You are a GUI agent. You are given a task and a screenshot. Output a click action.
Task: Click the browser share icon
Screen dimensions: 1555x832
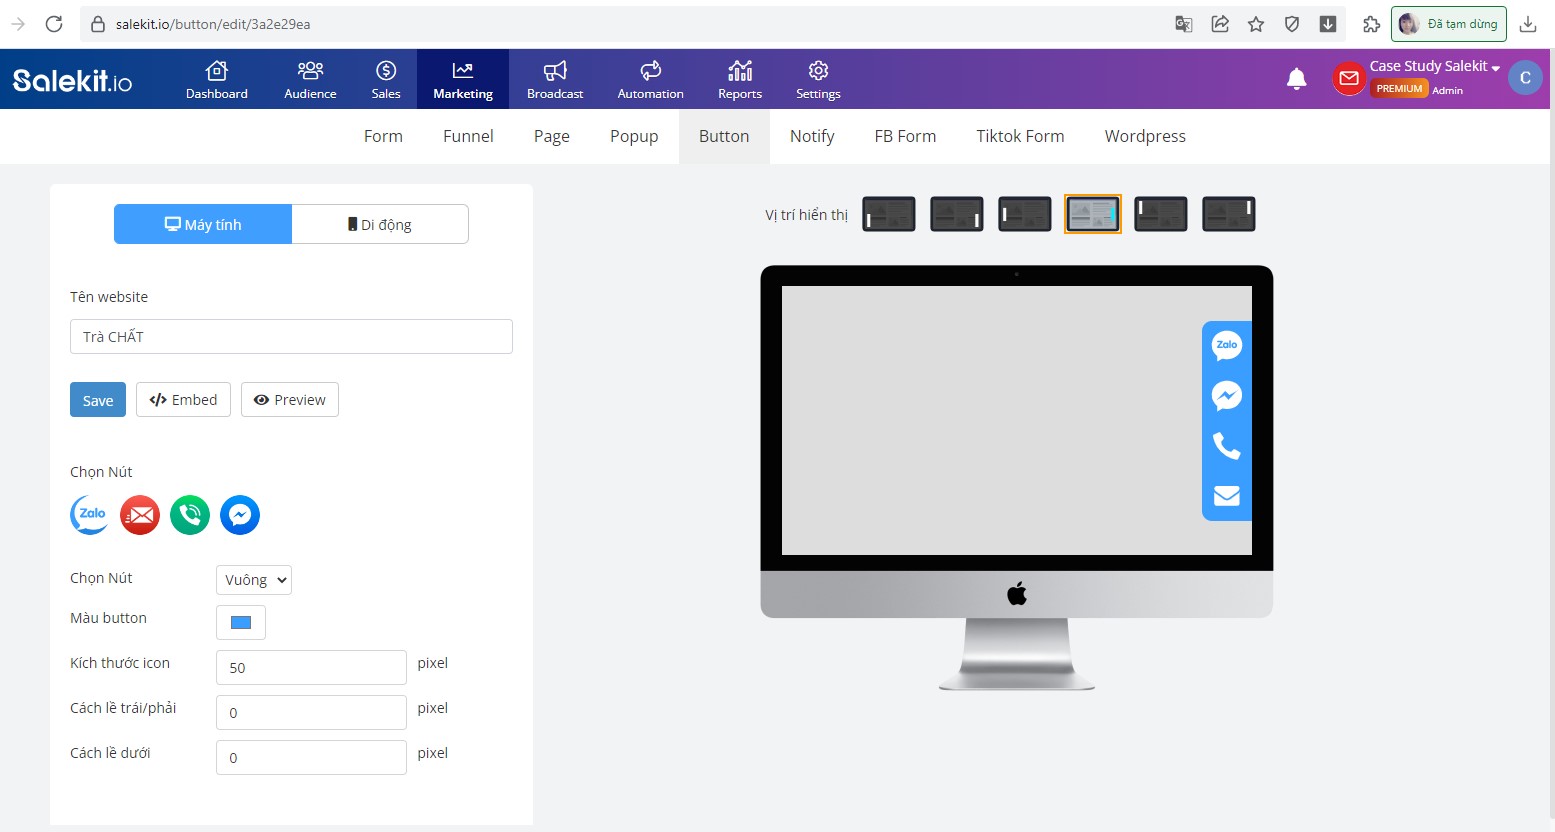[1220, 24]
